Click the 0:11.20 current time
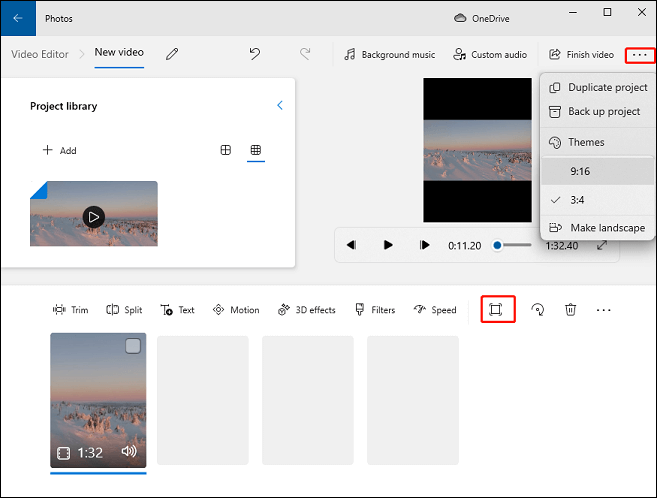The height and width of the screenshot is (498, 657). 464,245
